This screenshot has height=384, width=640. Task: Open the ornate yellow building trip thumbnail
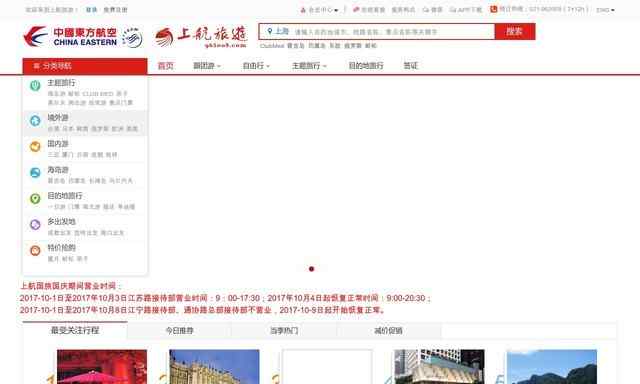(x=214, y=366)
